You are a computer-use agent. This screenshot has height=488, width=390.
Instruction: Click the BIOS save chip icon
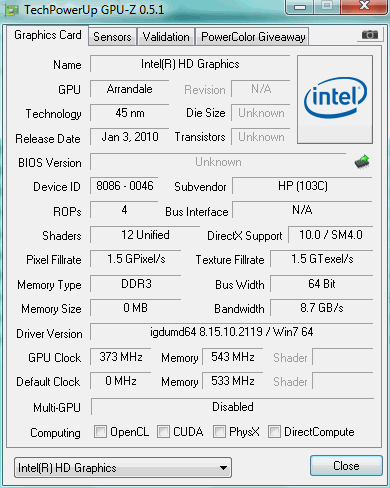point(362,162)
